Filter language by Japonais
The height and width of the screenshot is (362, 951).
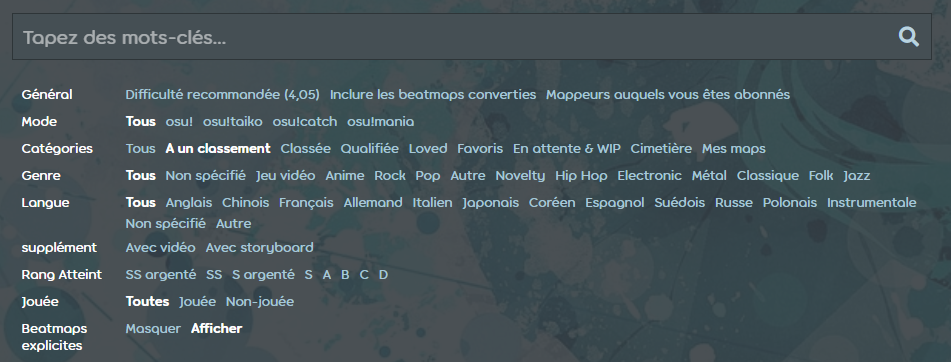coord(491,203)
